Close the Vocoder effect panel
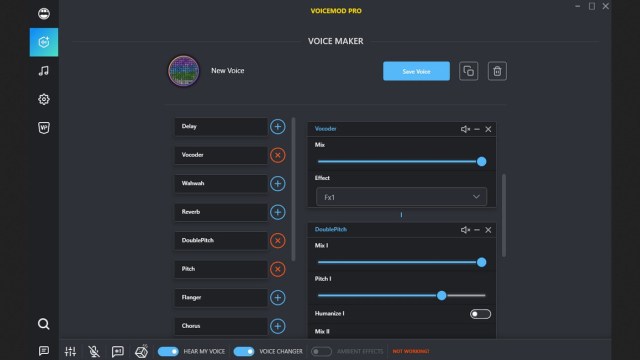Image resolution: width=640 pixels, height=360 pixels. click(x=488, y=129)
